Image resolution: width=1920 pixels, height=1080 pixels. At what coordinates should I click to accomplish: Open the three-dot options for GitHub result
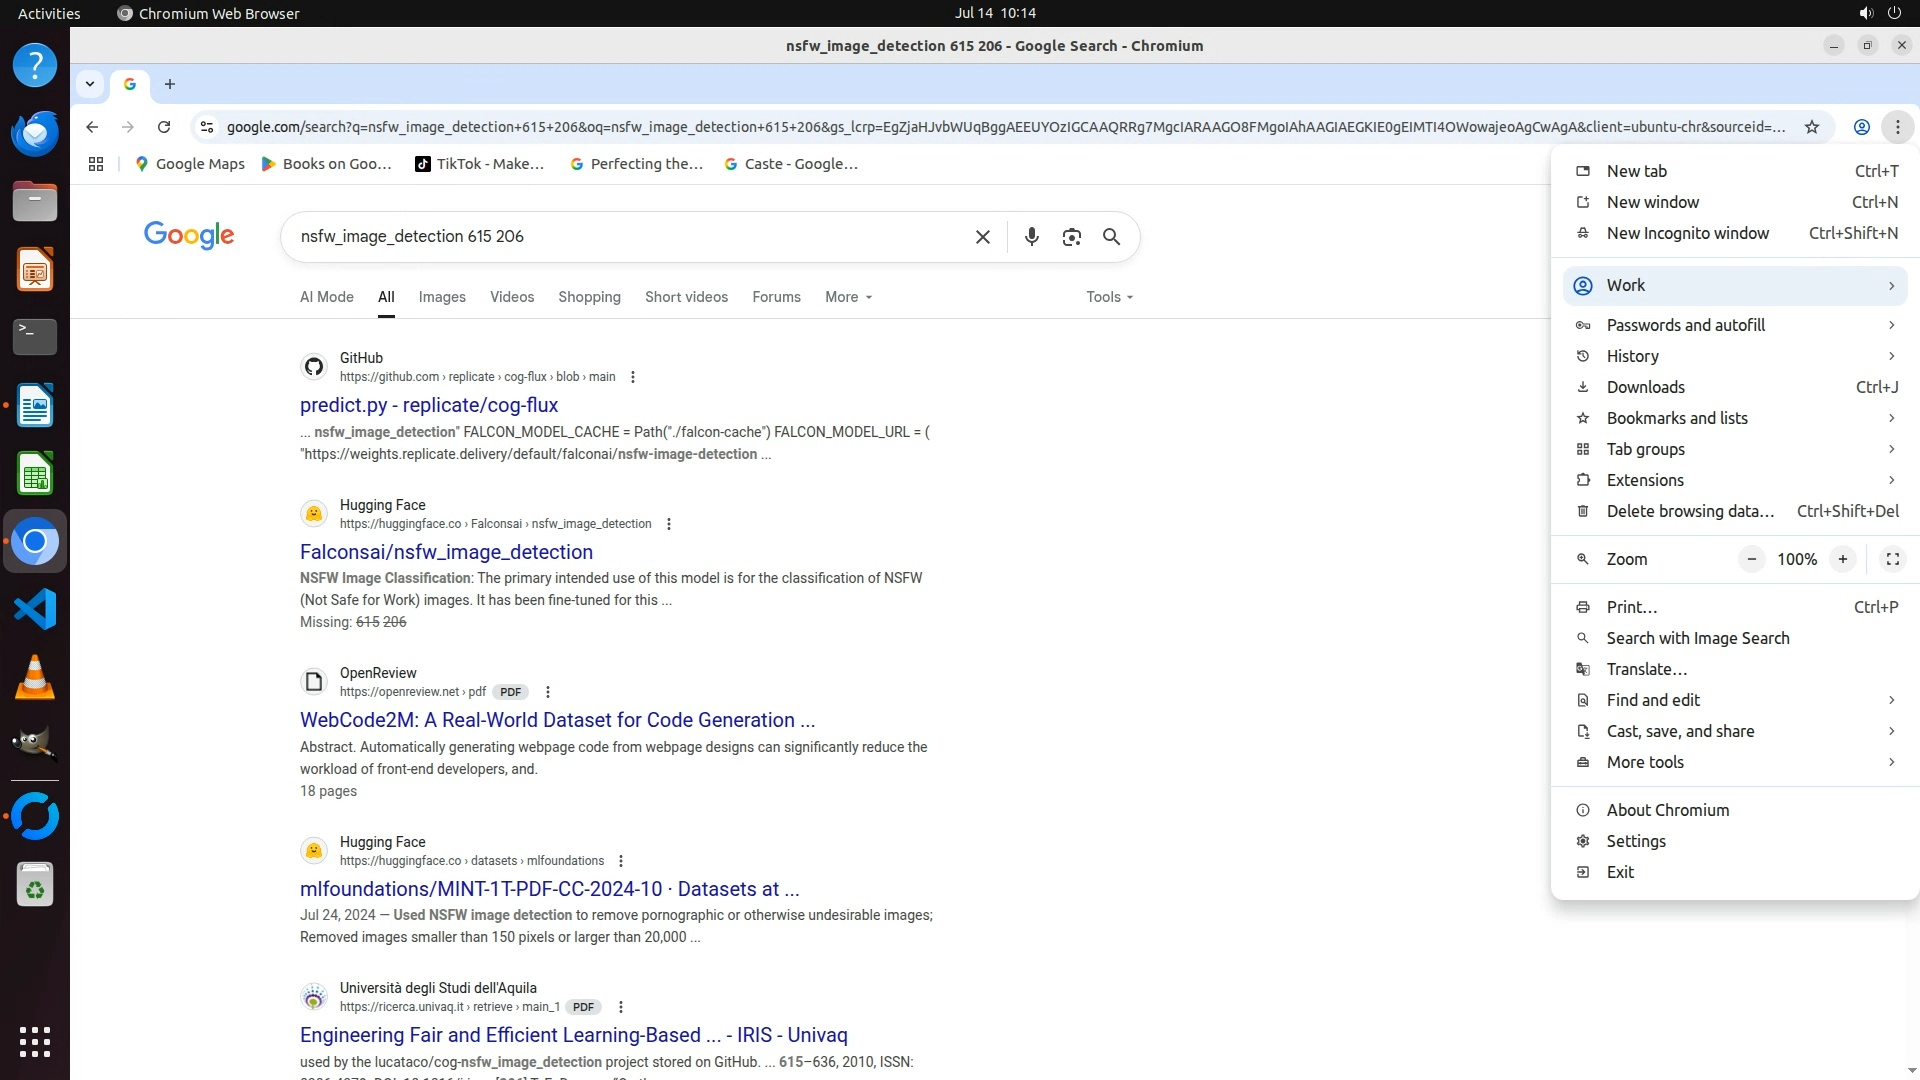tap(633, 377)
